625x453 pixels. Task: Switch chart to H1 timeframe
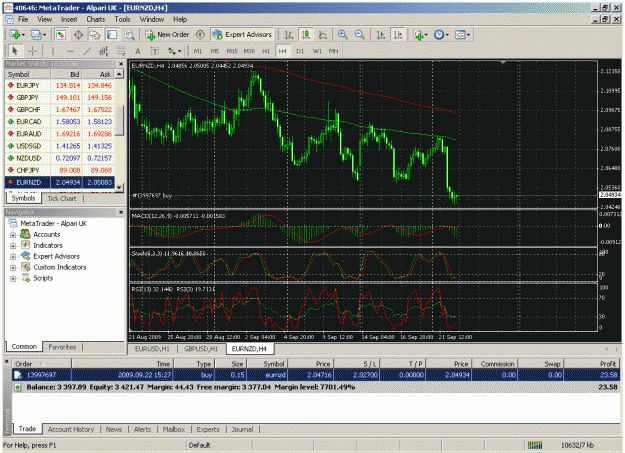[266, 51]
